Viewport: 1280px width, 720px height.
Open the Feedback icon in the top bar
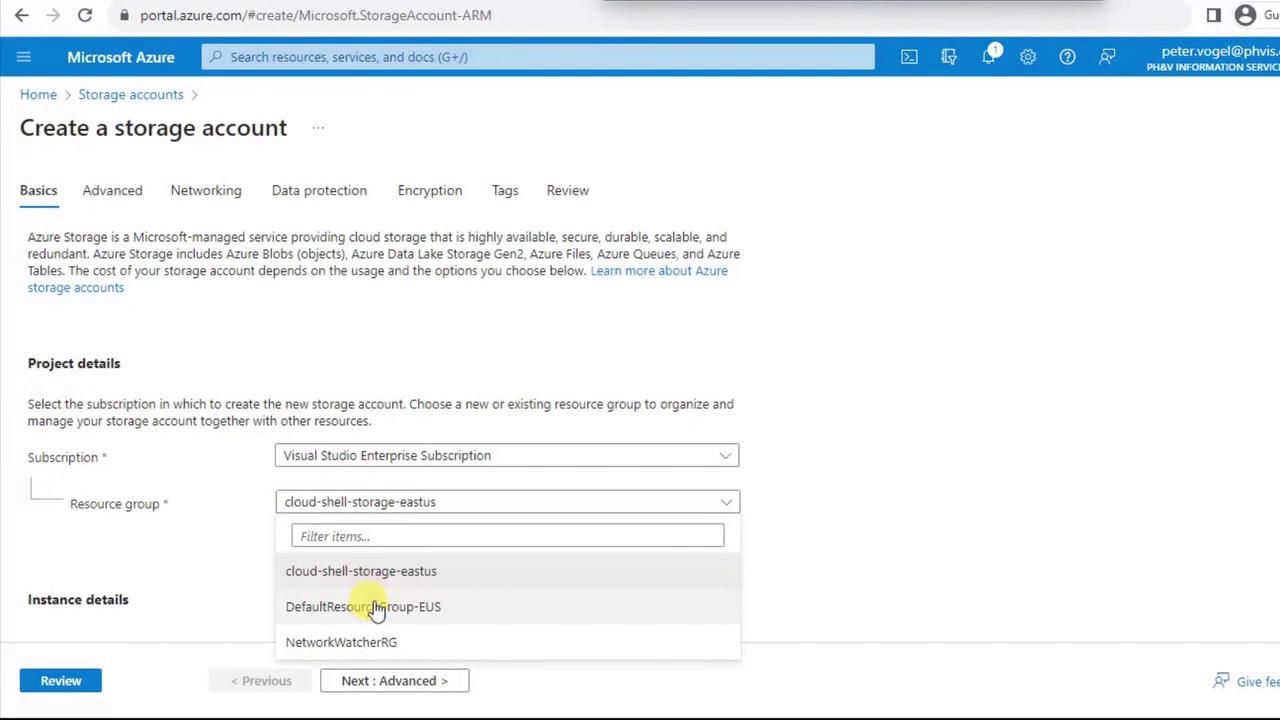click(1107, 57)
